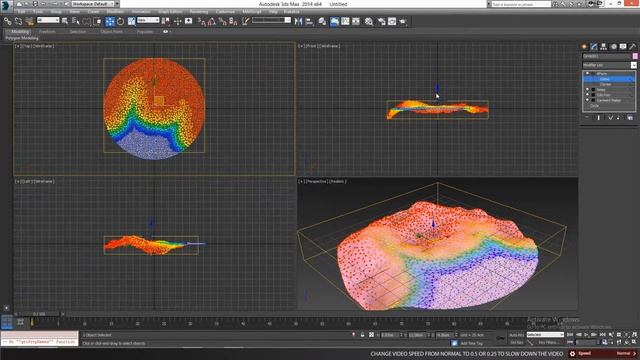Activate the Select and Rotate tool

(x=120, y=21)
